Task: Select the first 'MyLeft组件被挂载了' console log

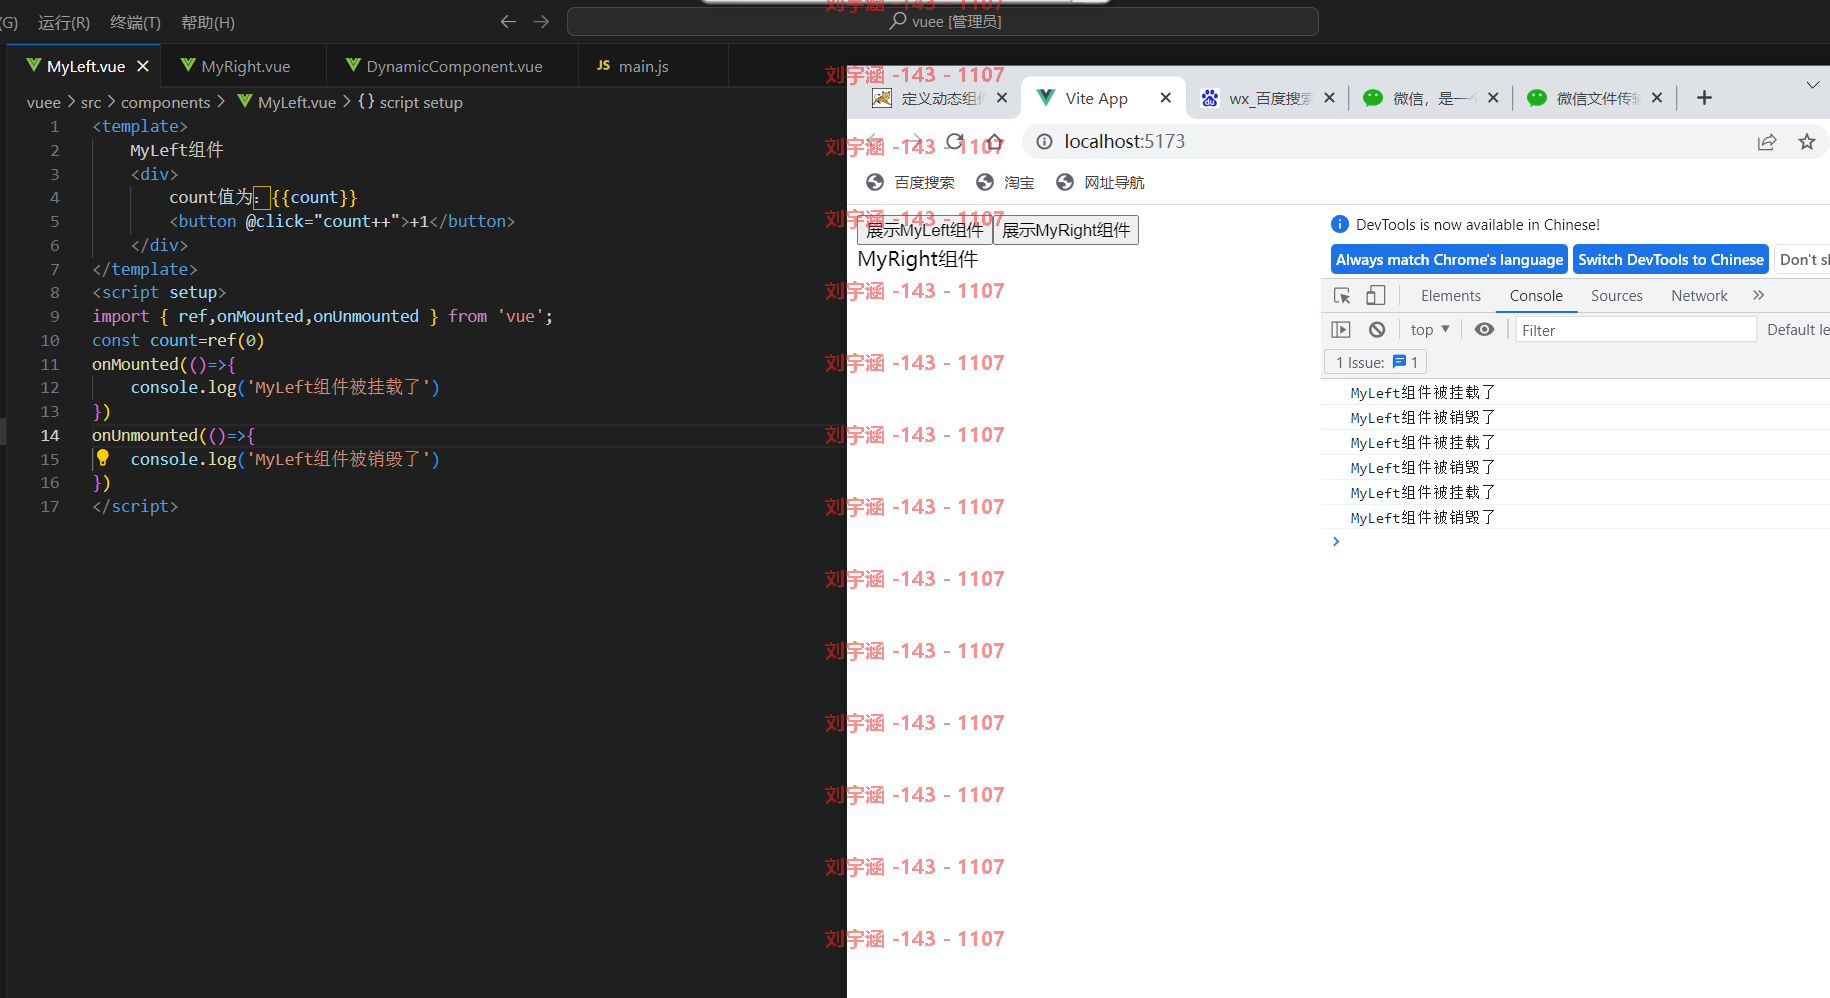Action: [1422, 393]
